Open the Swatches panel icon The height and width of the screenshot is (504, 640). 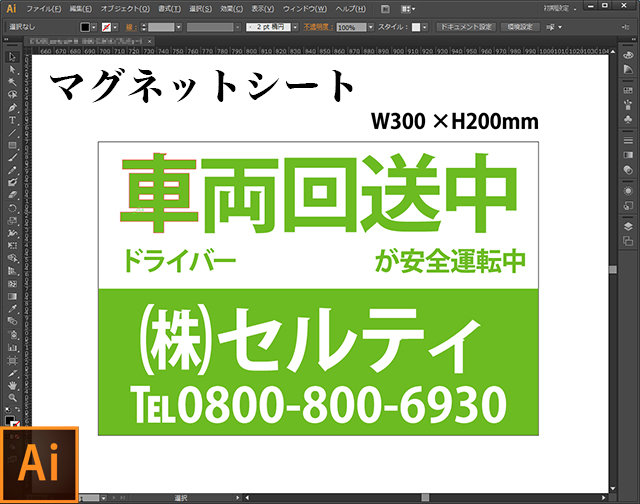click(628, 90)
